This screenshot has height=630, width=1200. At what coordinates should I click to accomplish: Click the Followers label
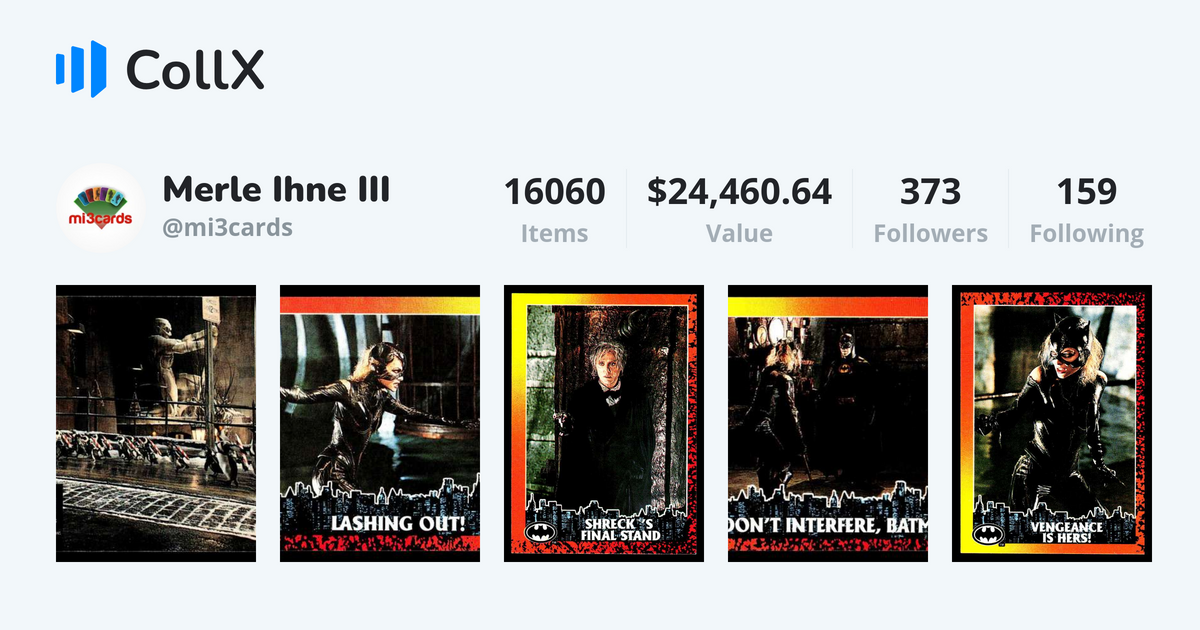[930, 234]
